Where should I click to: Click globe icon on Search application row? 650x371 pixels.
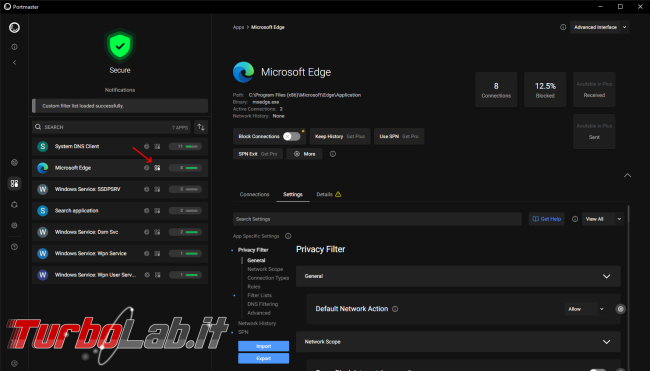coord(147,211)
